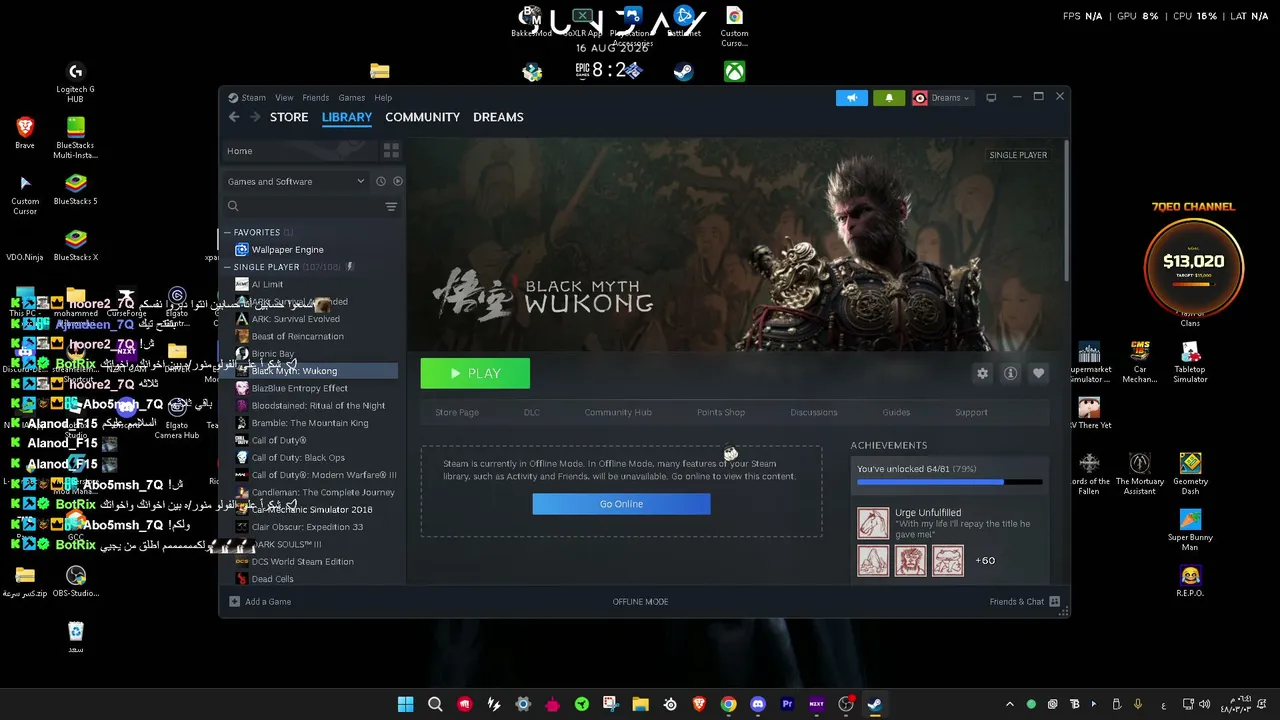Click the achievements progress bar
Screen dimensions: 1280x720
pos(949,482)
